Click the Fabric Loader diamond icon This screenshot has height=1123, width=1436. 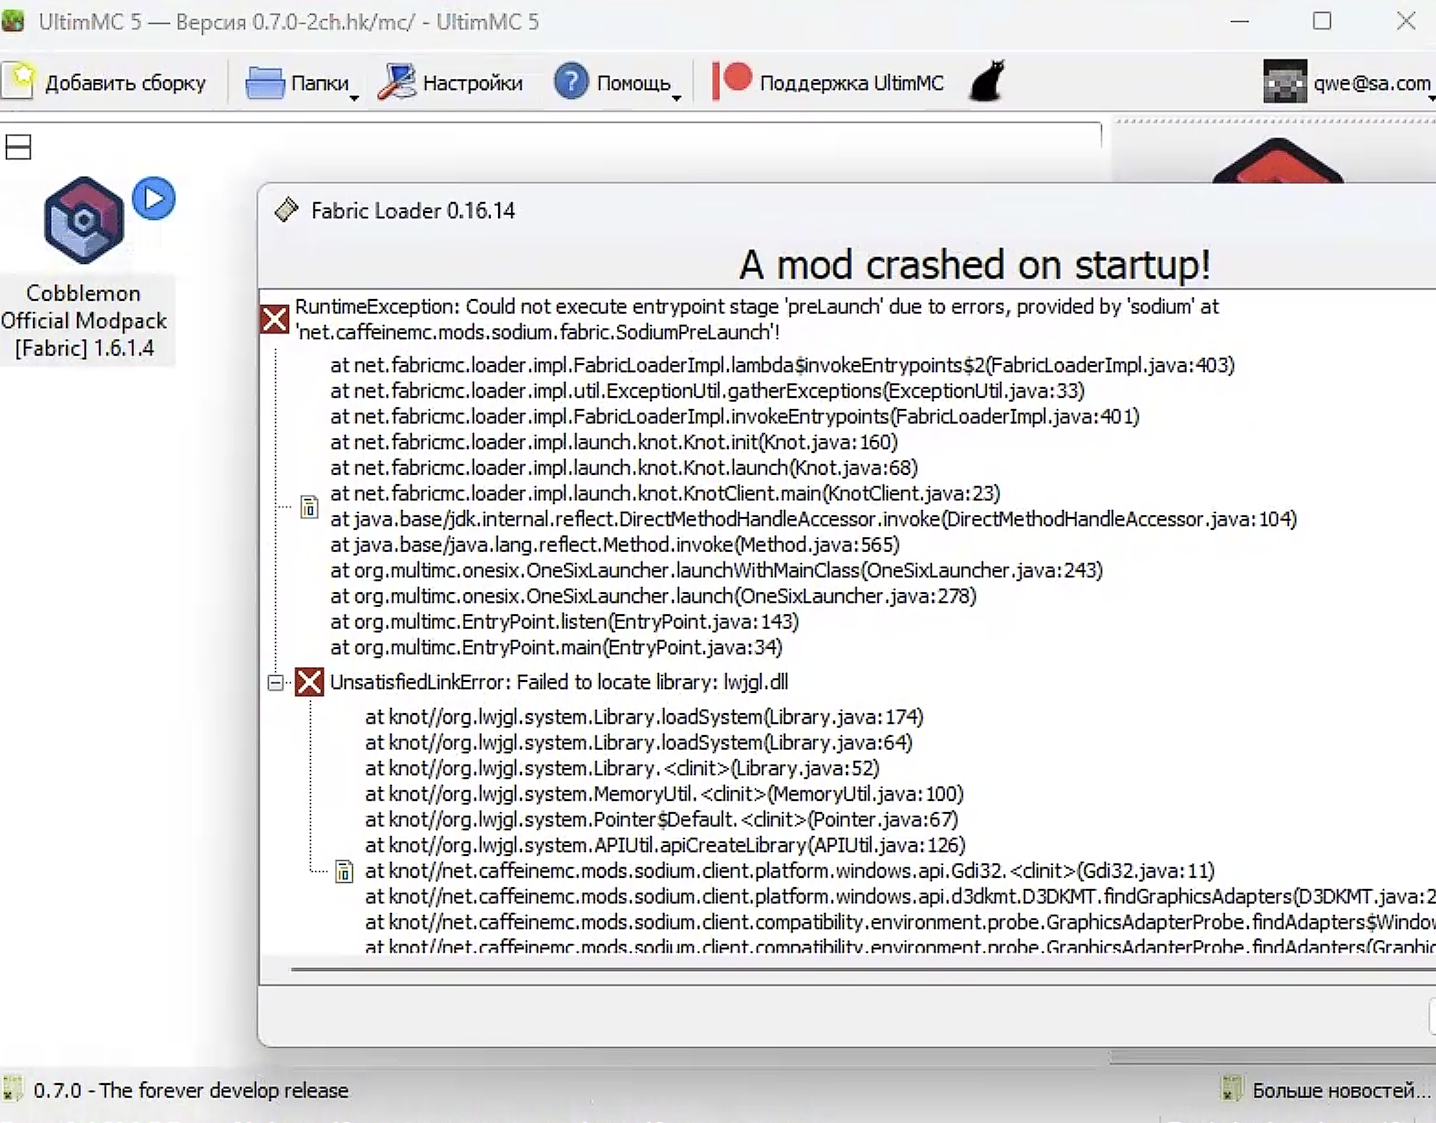287,210
